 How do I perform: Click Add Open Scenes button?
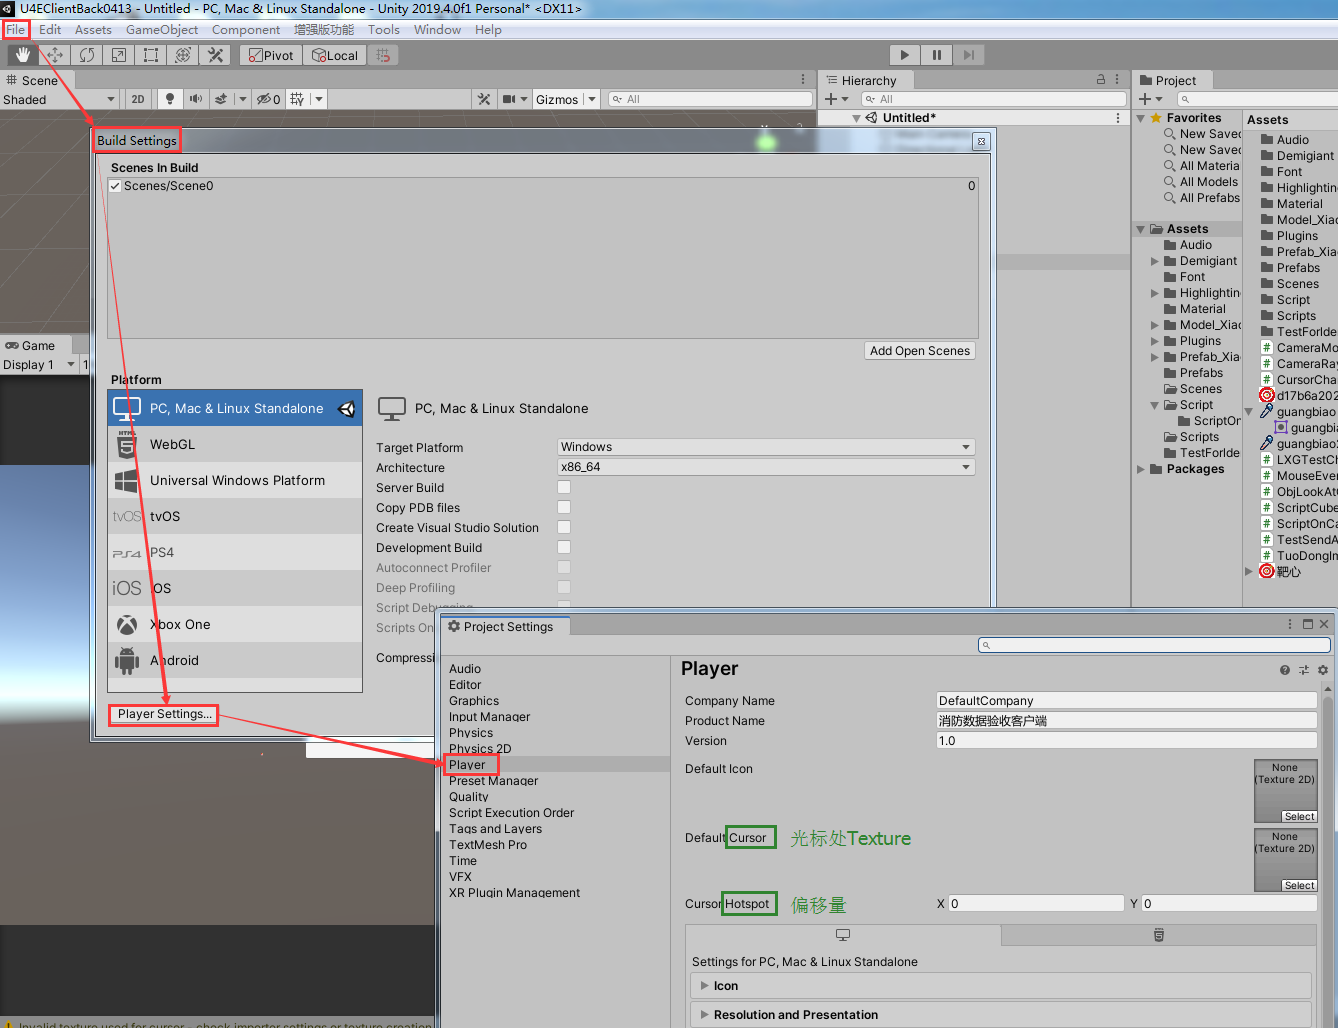920,351
